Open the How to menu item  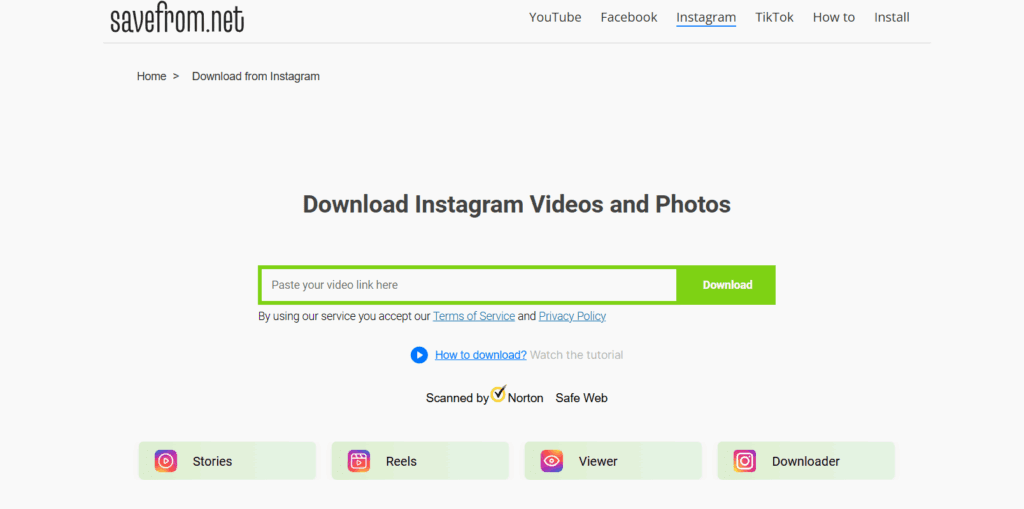tap(834, 17)
